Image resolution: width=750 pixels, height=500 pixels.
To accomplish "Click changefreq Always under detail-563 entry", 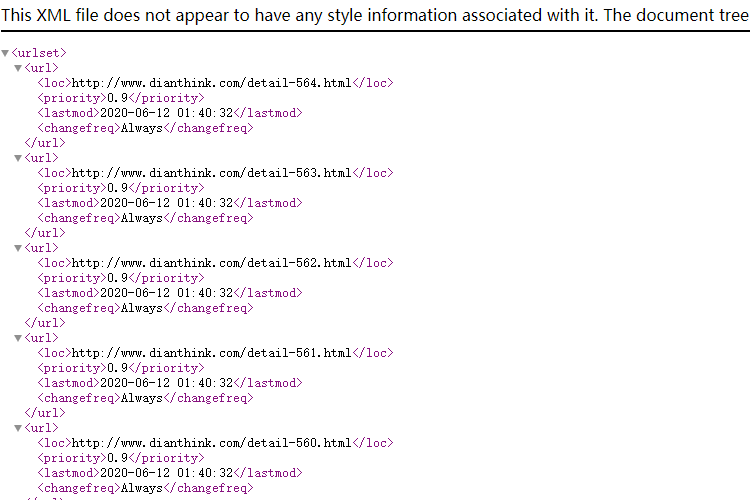I will coord(142,218).
